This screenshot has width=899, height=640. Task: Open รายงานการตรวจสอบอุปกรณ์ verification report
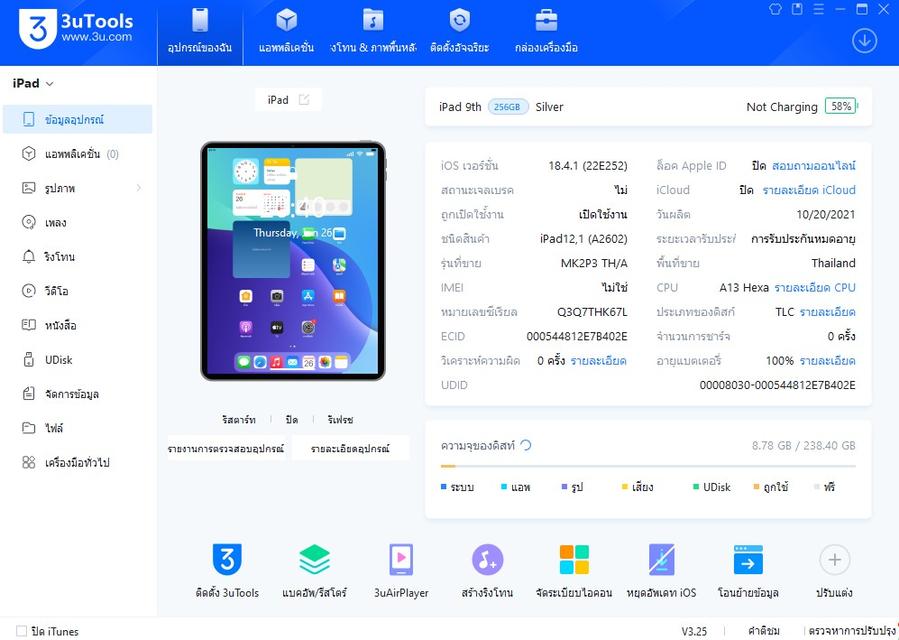pyautogui.click(x=226, y=448)
